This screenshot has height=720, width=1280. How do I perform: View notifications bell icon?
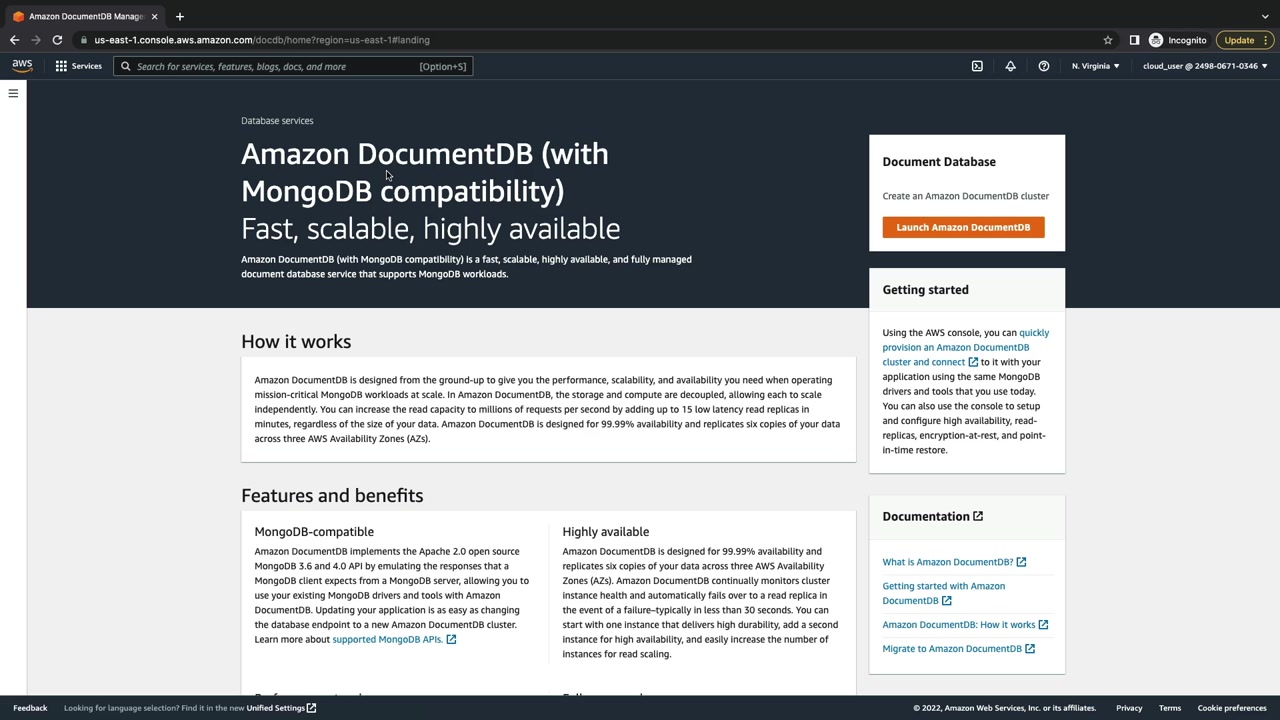tap(1010, 66)
